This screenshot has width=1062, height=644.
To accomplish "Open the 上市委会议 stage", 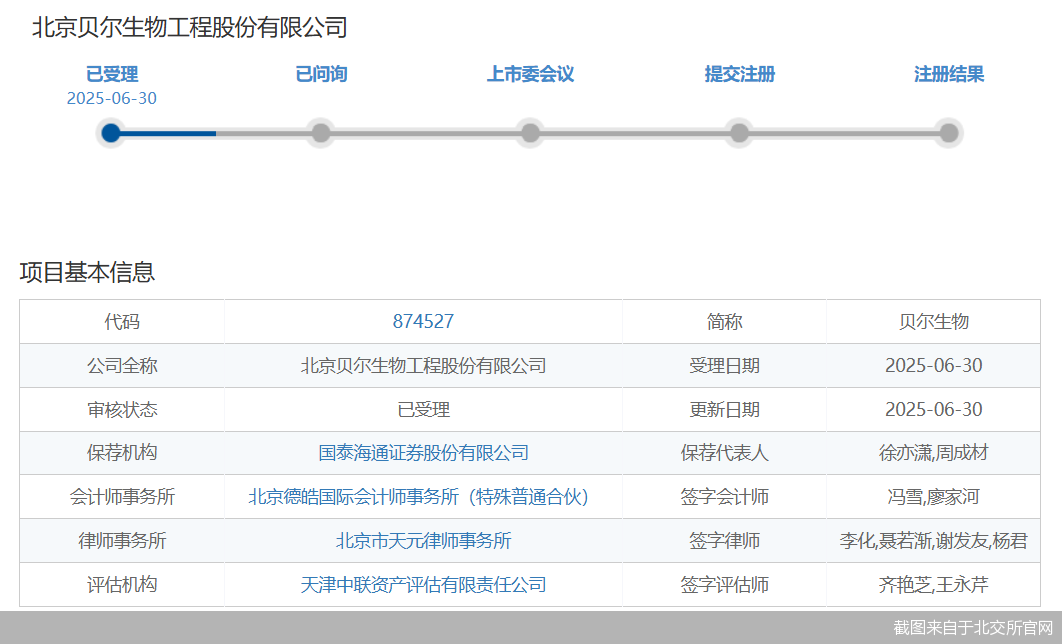I will point(530,74).
